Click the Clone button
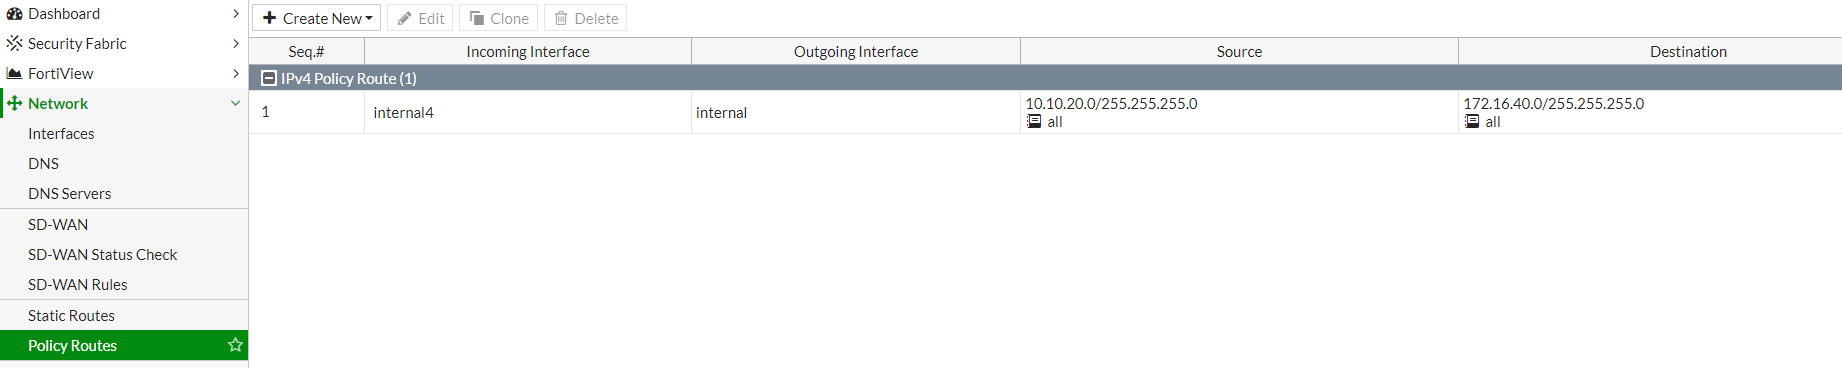This screenshot has height=368, width=1842. tap(499, 18)
